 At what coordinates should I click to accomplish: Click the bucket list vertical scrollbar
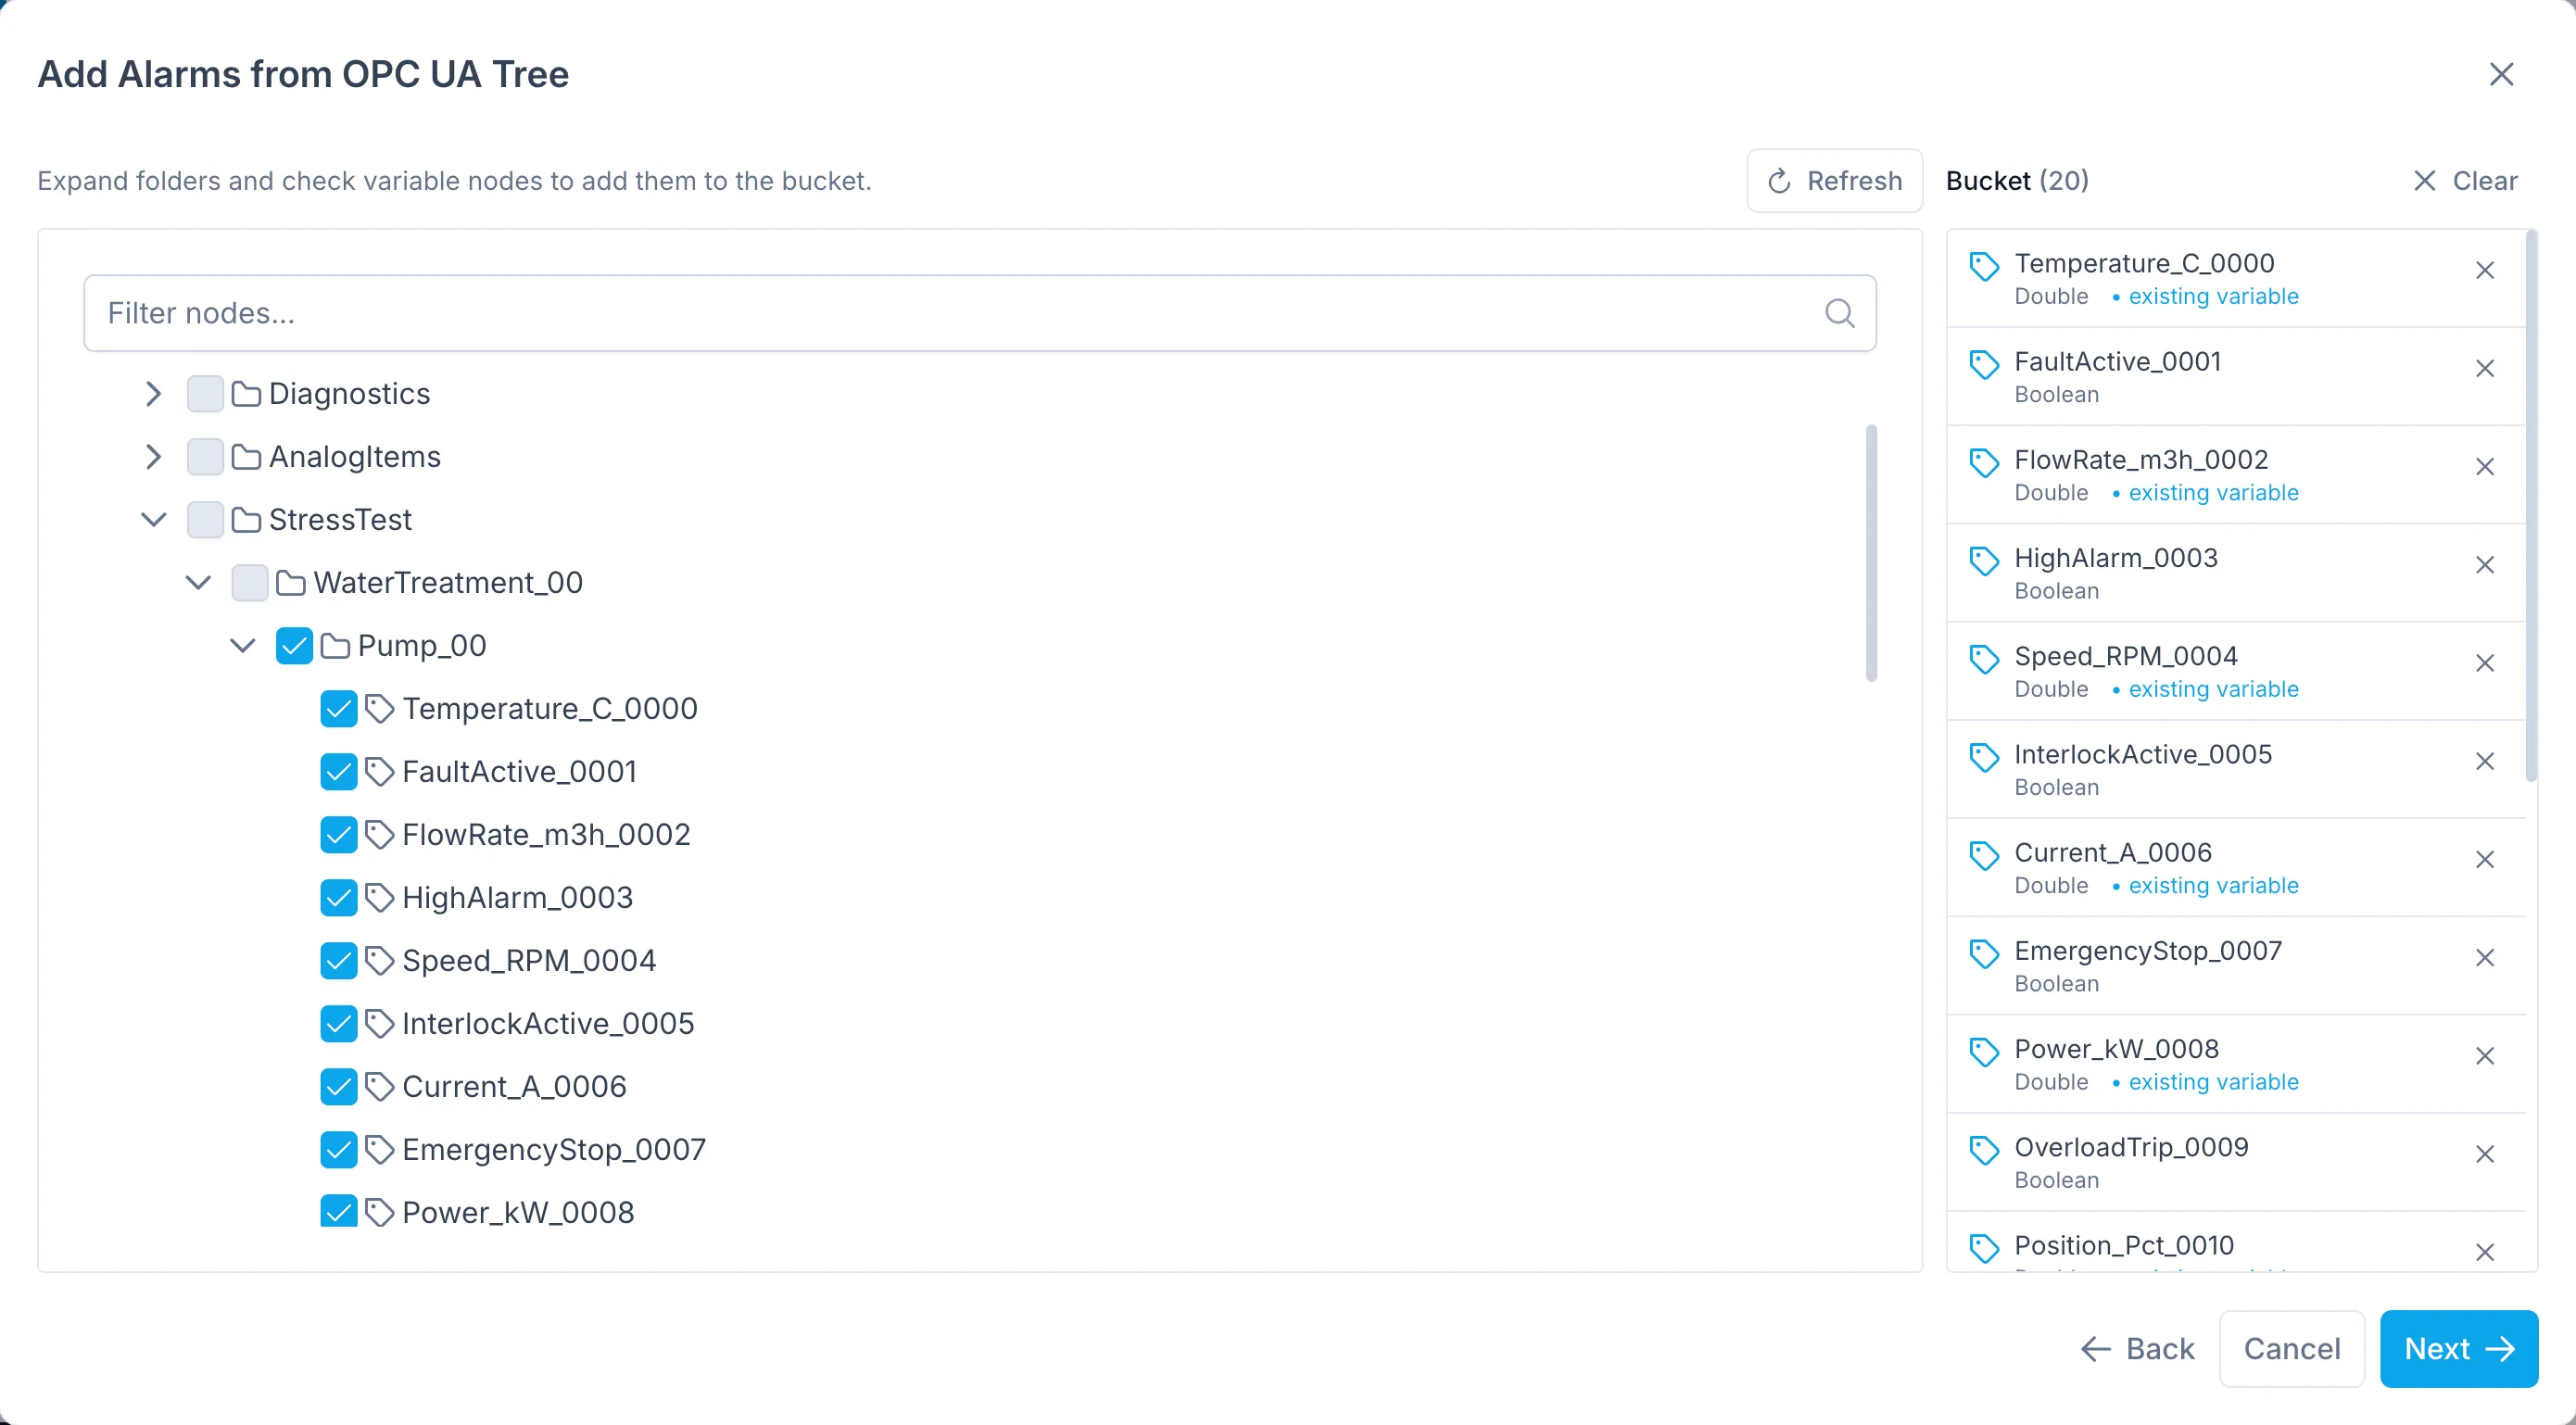click(x=2531, y=506)
